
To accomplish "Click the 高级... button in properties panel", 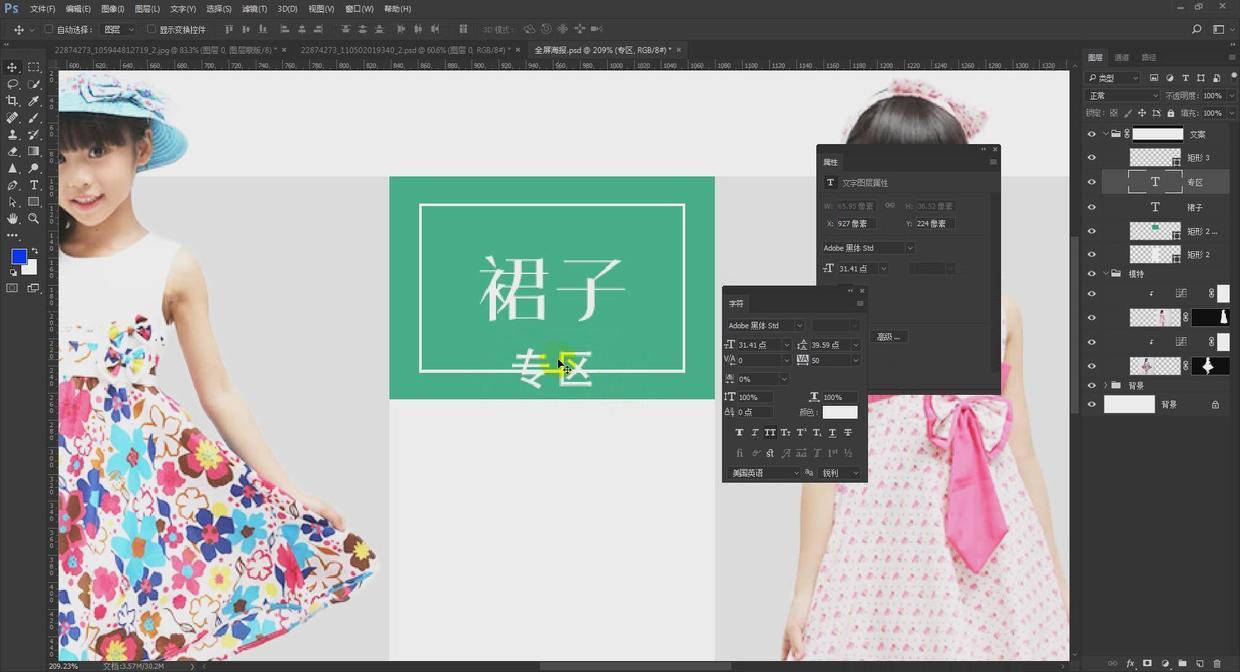I will (x=888, y=337).
